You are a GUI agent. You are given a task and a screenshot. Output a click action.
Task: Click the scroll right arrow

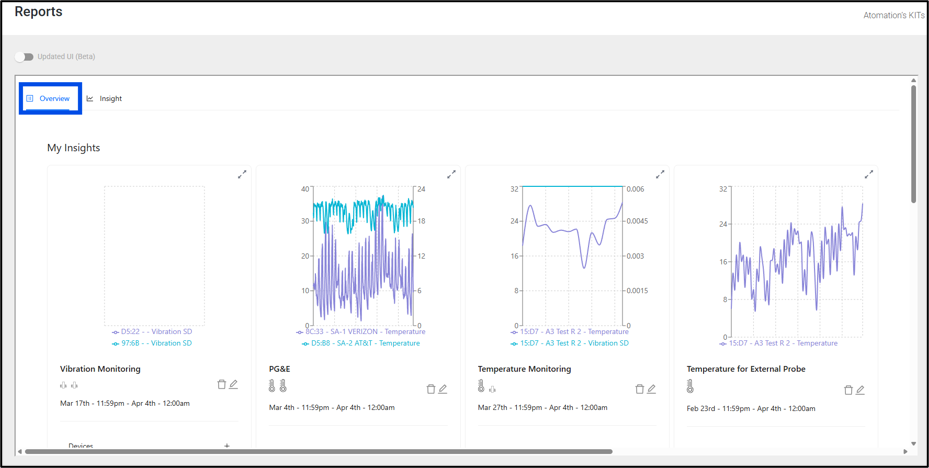tap(905, 451)
